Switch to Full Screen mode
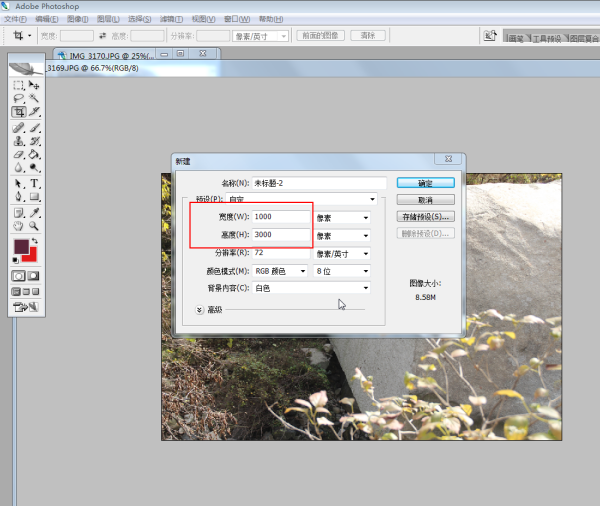 (36, 292)
